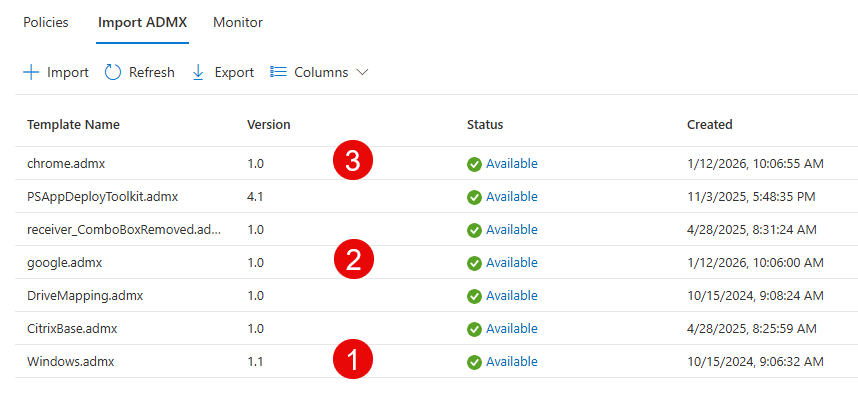This screenshot has width=858, height=397.
Task: Sort by Created column header
Action: [x=710, y=125]
